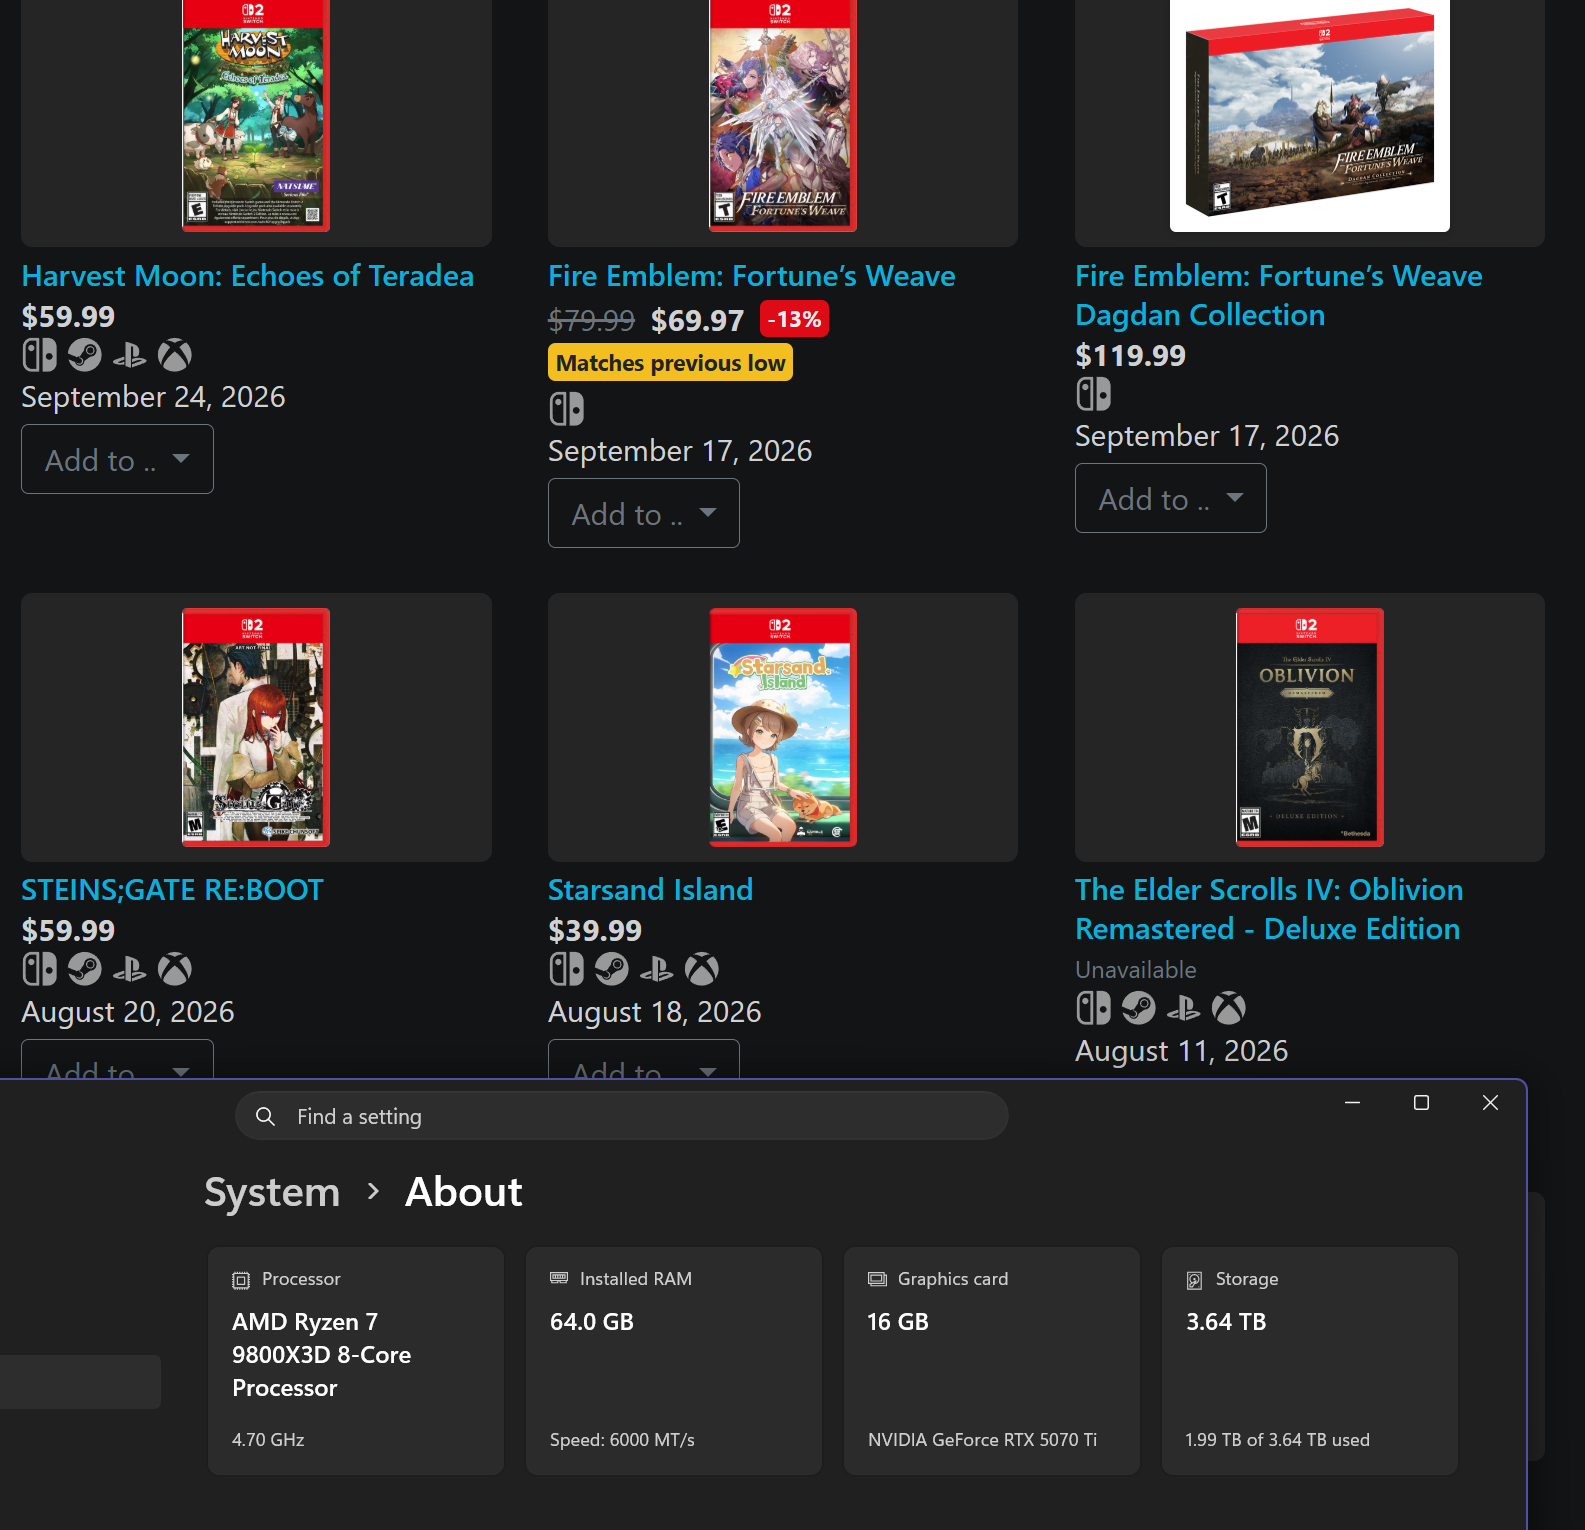Click Dagdan Collection box image
The width and height of the screenshot is (1585, 1530).
[x=1310, y=115]
